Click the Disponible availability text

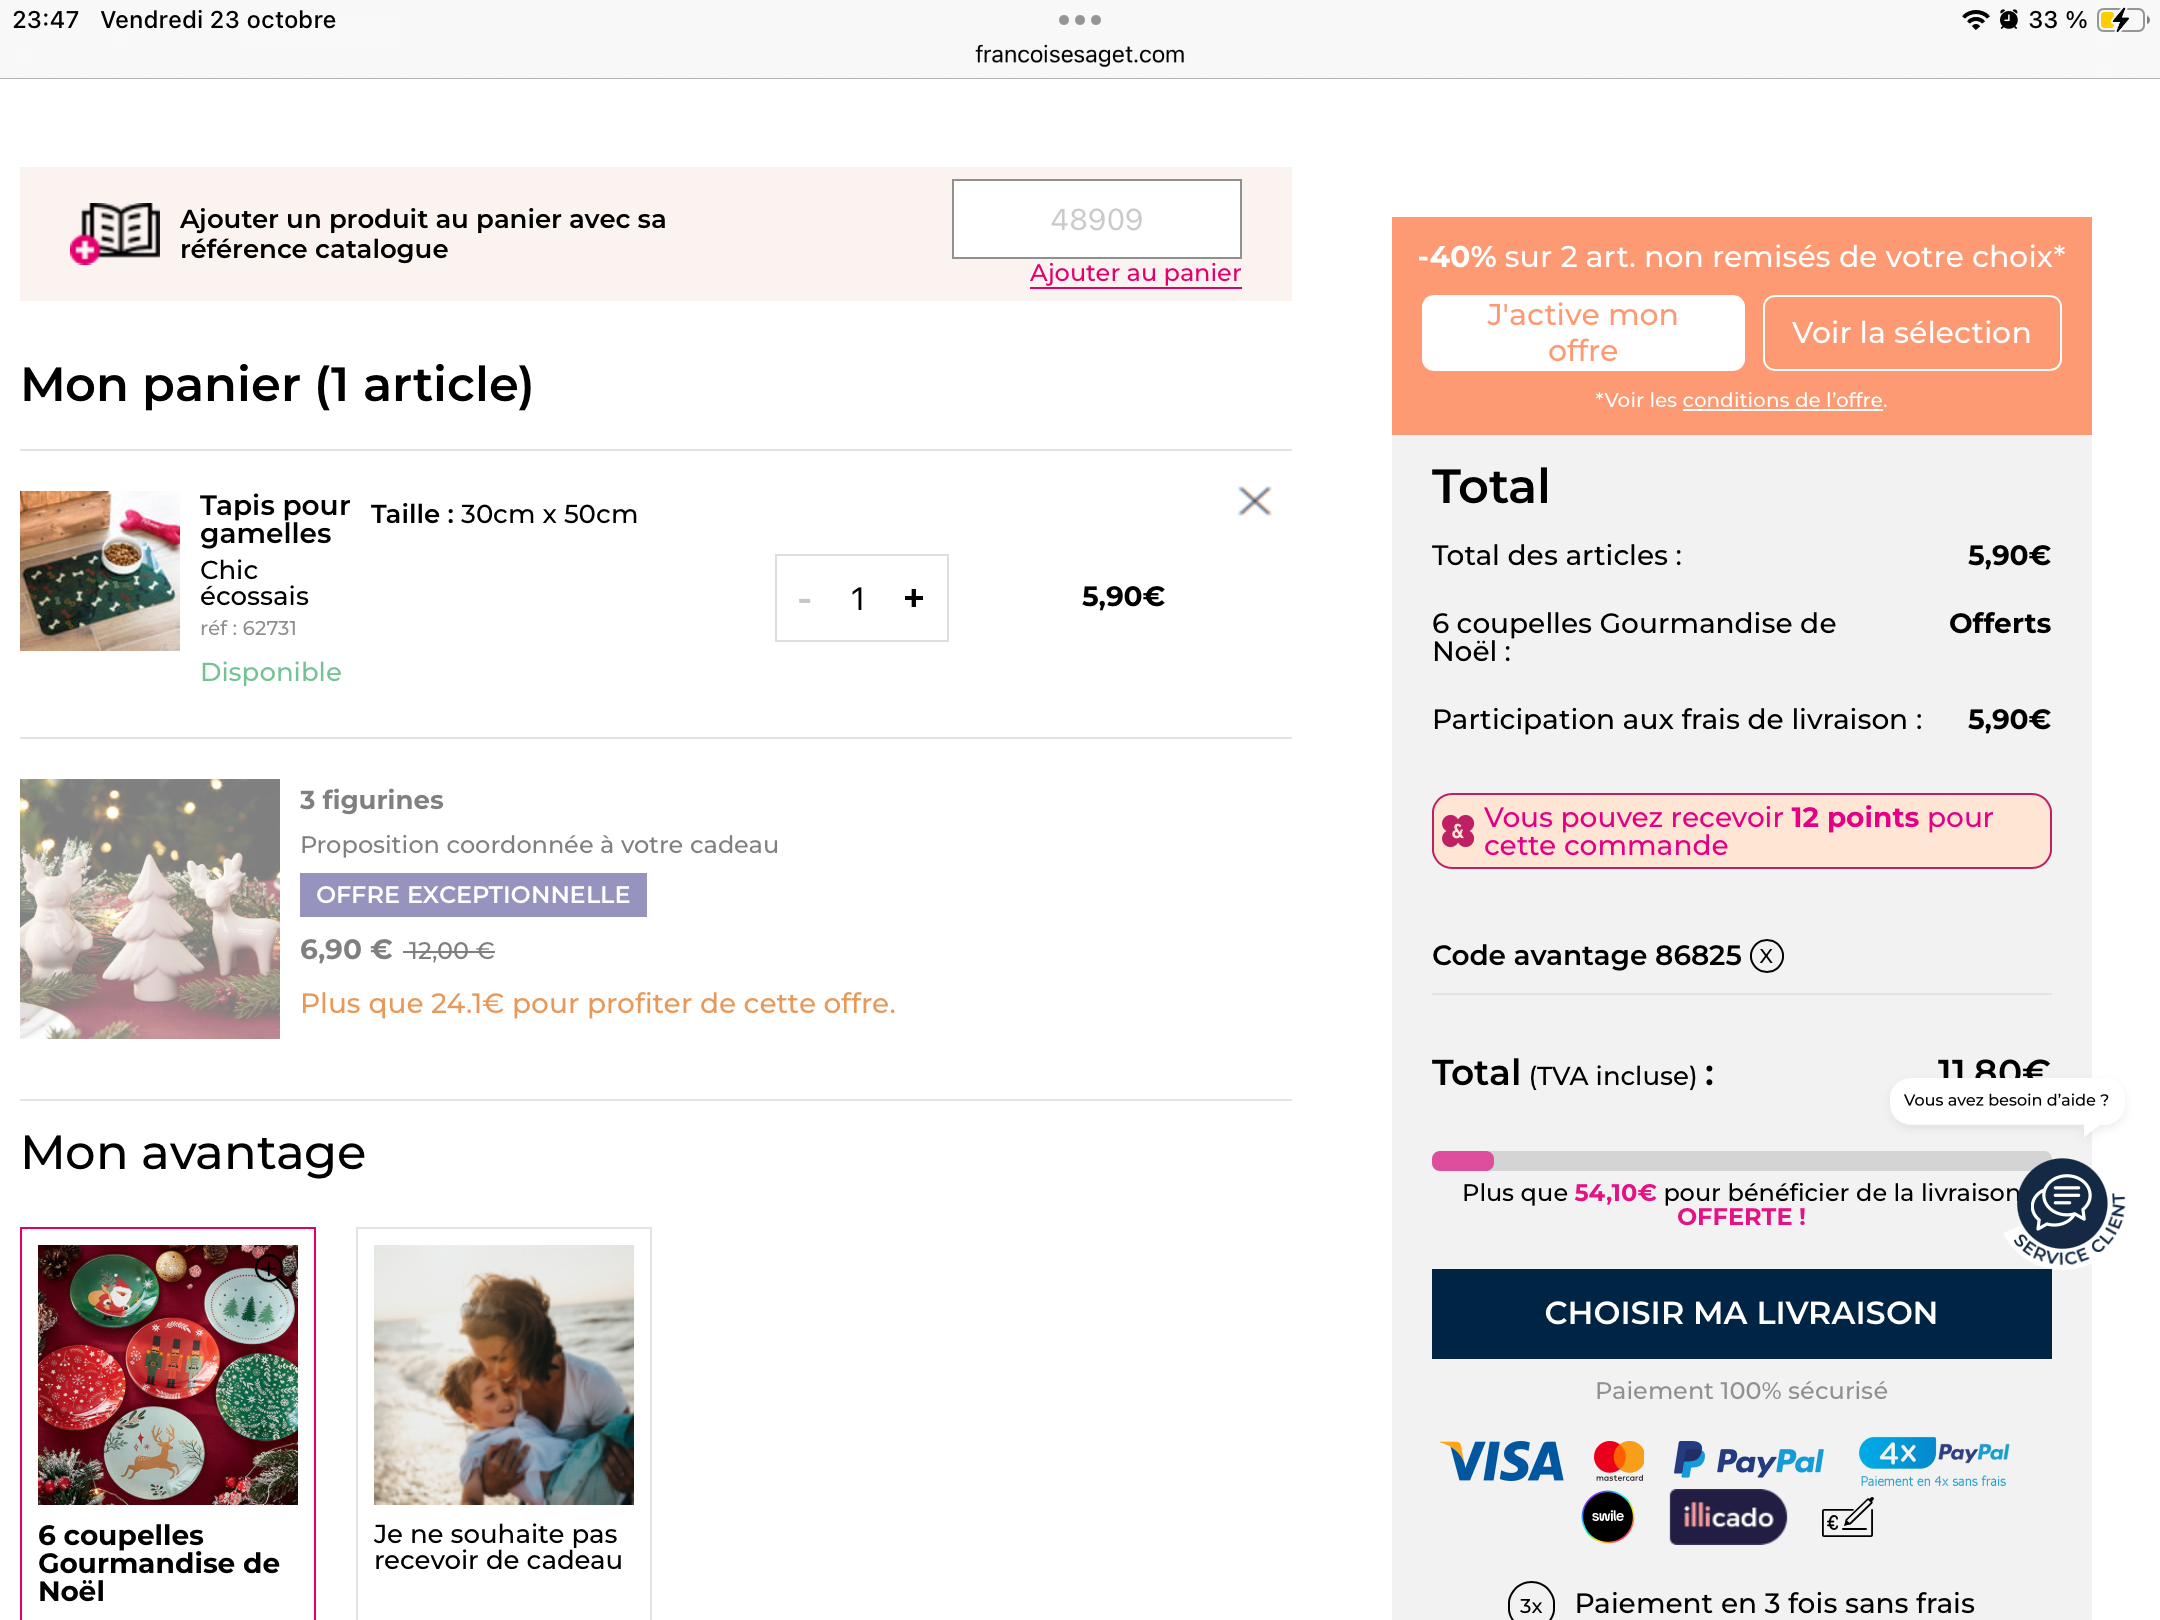[270, 672]
